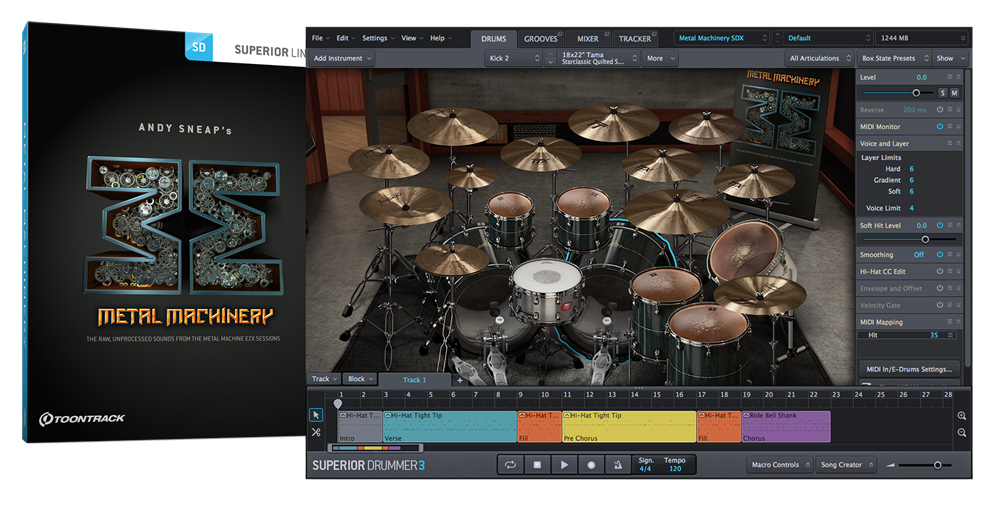Screen dimensions: 1001x506
Task: Switch to the Grooves tab
Action: pos(541,39)
